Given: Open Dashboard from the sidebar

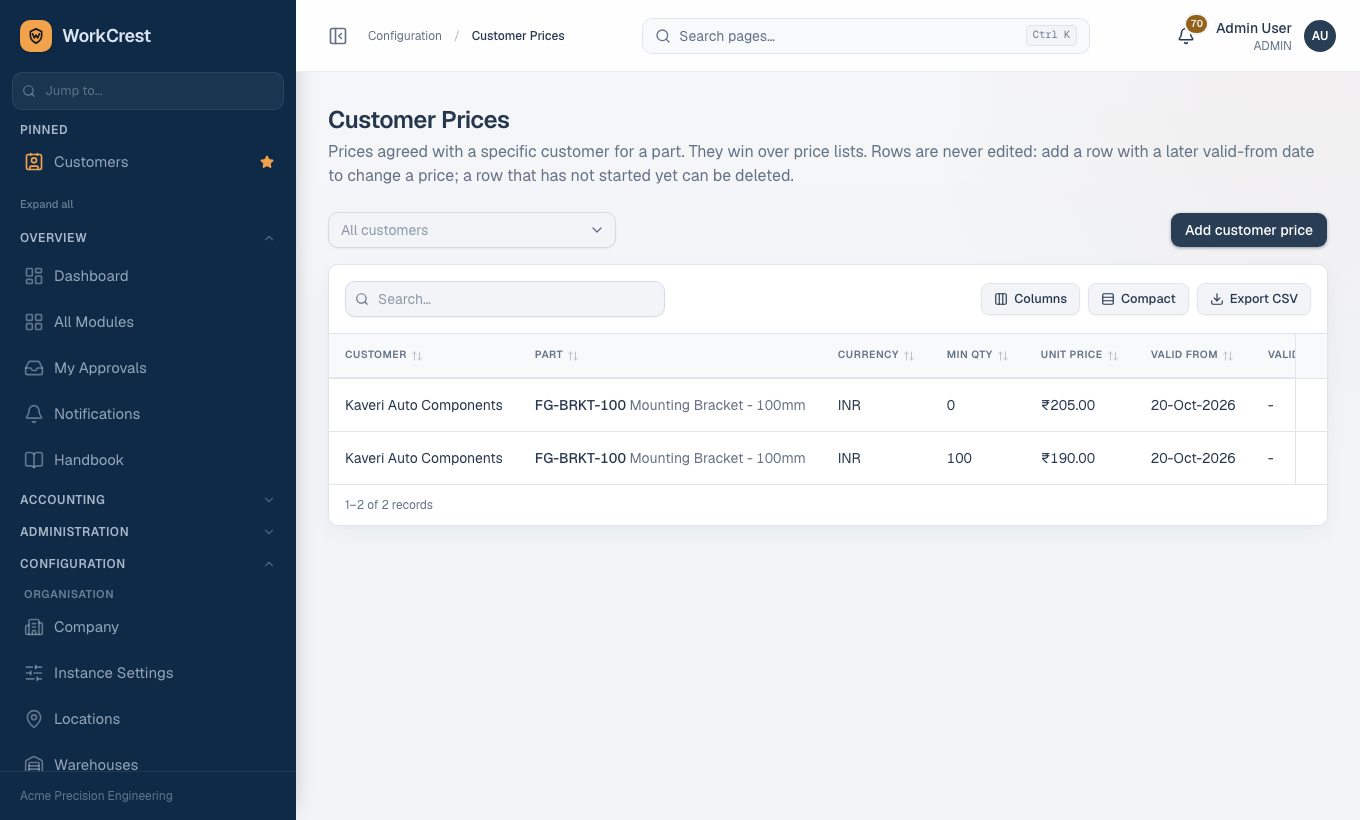Looking at the screenshot, I should (x=148, y=276).
